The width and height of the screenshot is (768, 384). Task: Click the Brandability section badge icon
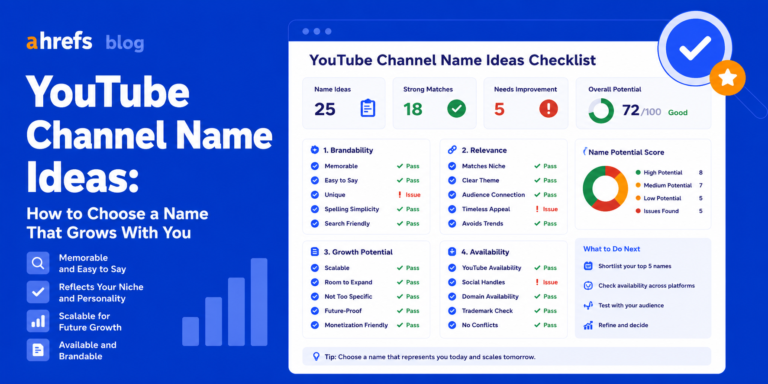[314, 150]
